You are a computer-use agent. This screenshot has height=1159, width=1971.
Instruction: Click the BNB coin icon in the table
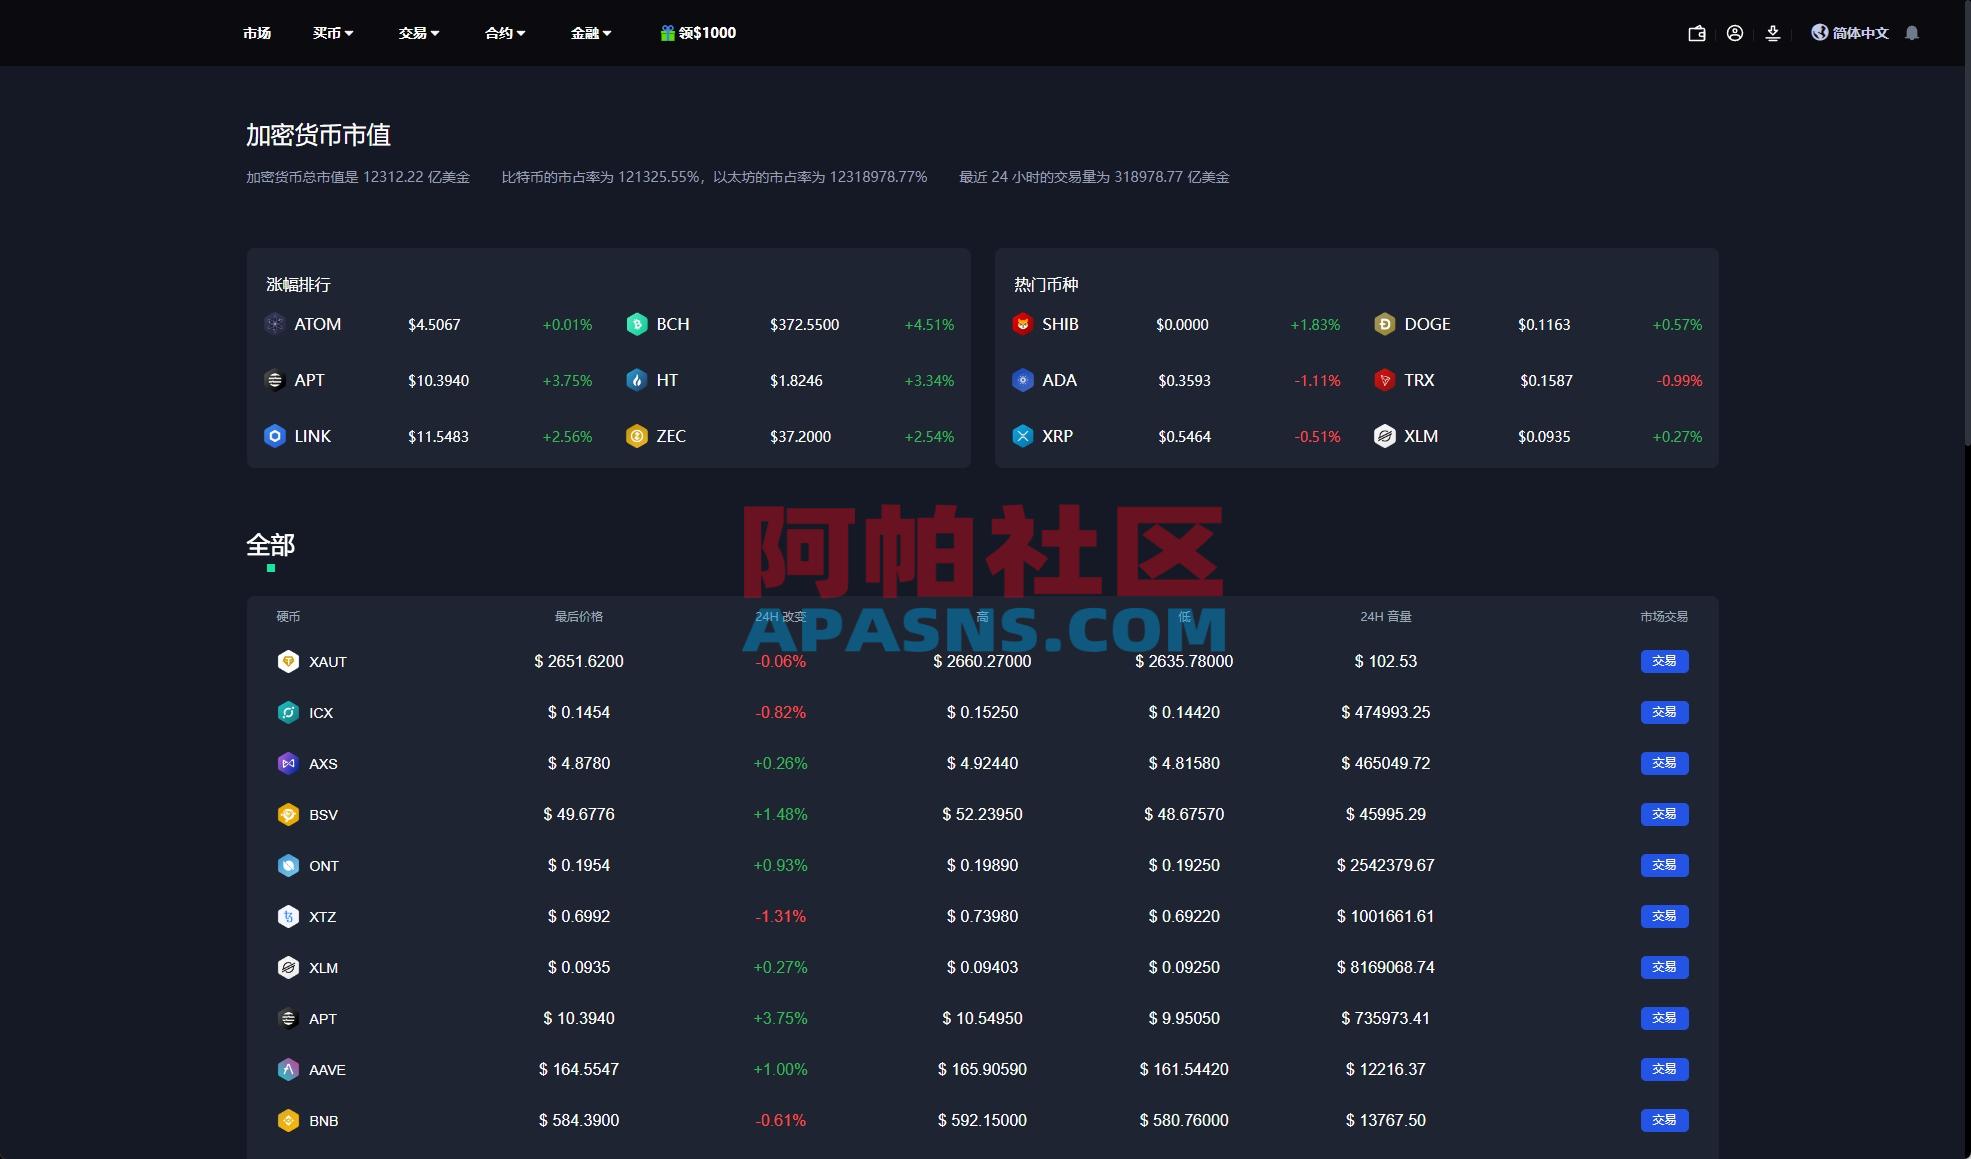pos(288,1120)
